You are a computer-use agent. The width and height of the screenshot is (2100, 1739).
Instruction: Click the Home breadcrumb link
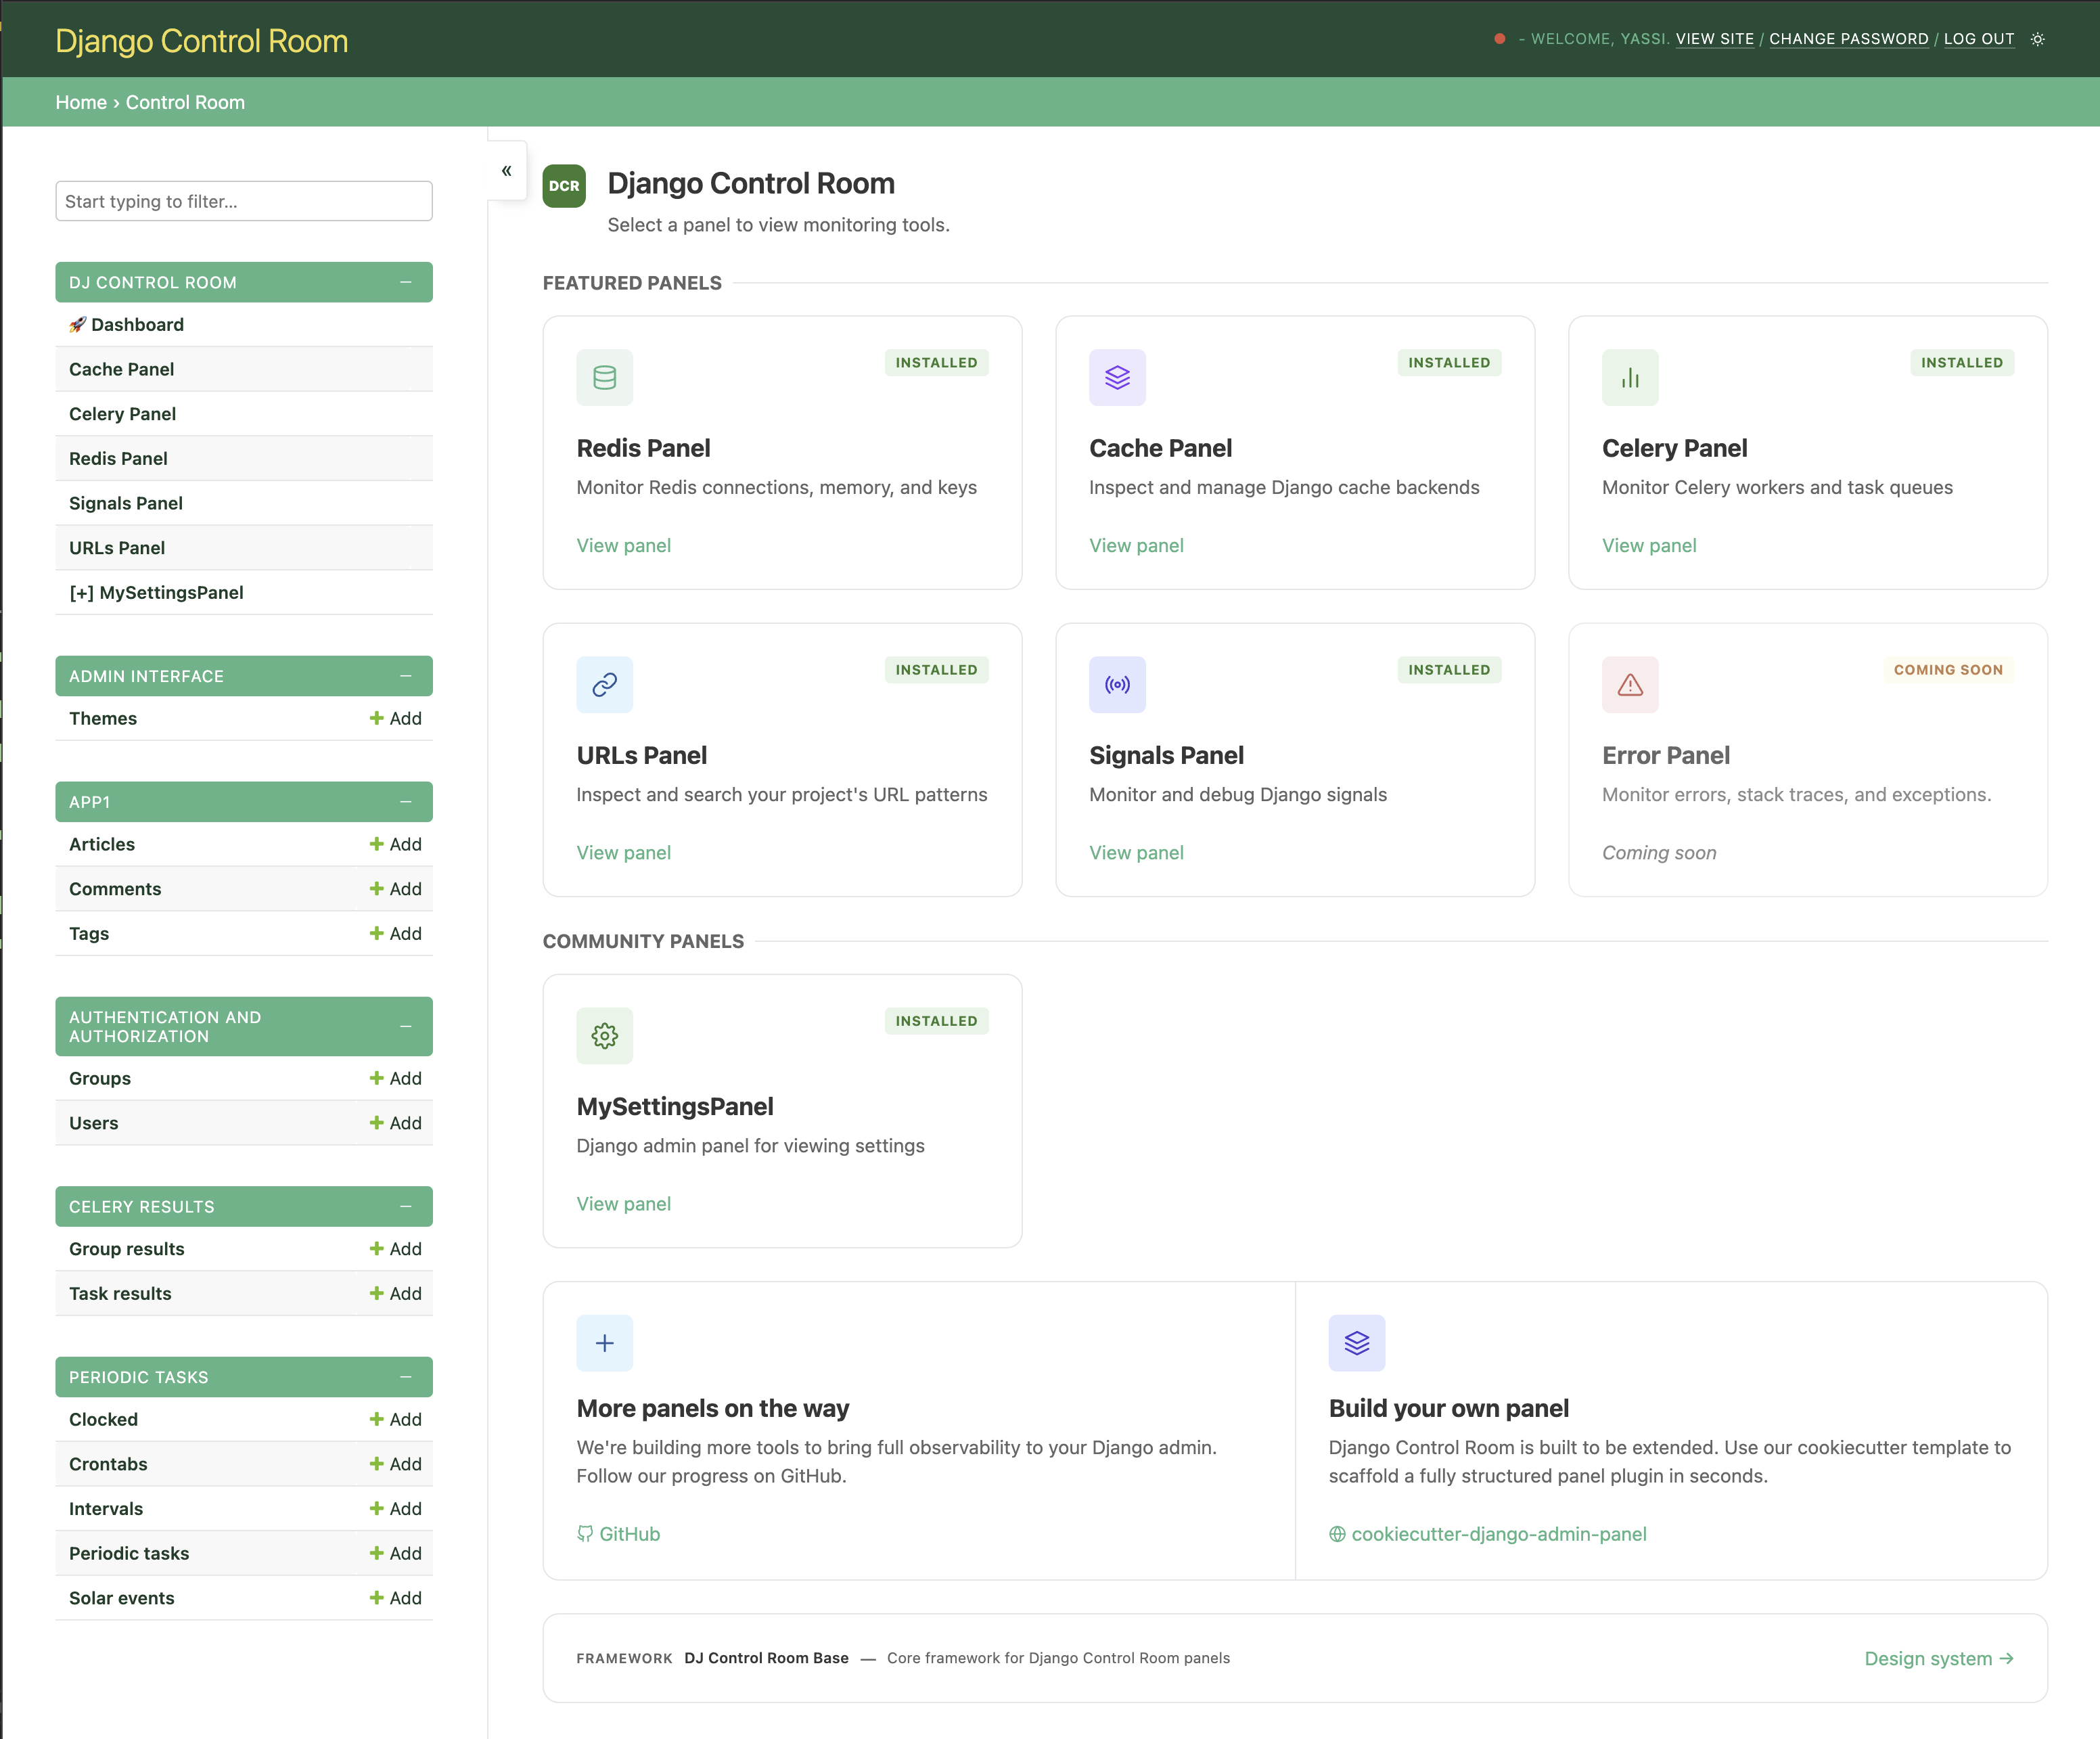[x=81, y=102]
